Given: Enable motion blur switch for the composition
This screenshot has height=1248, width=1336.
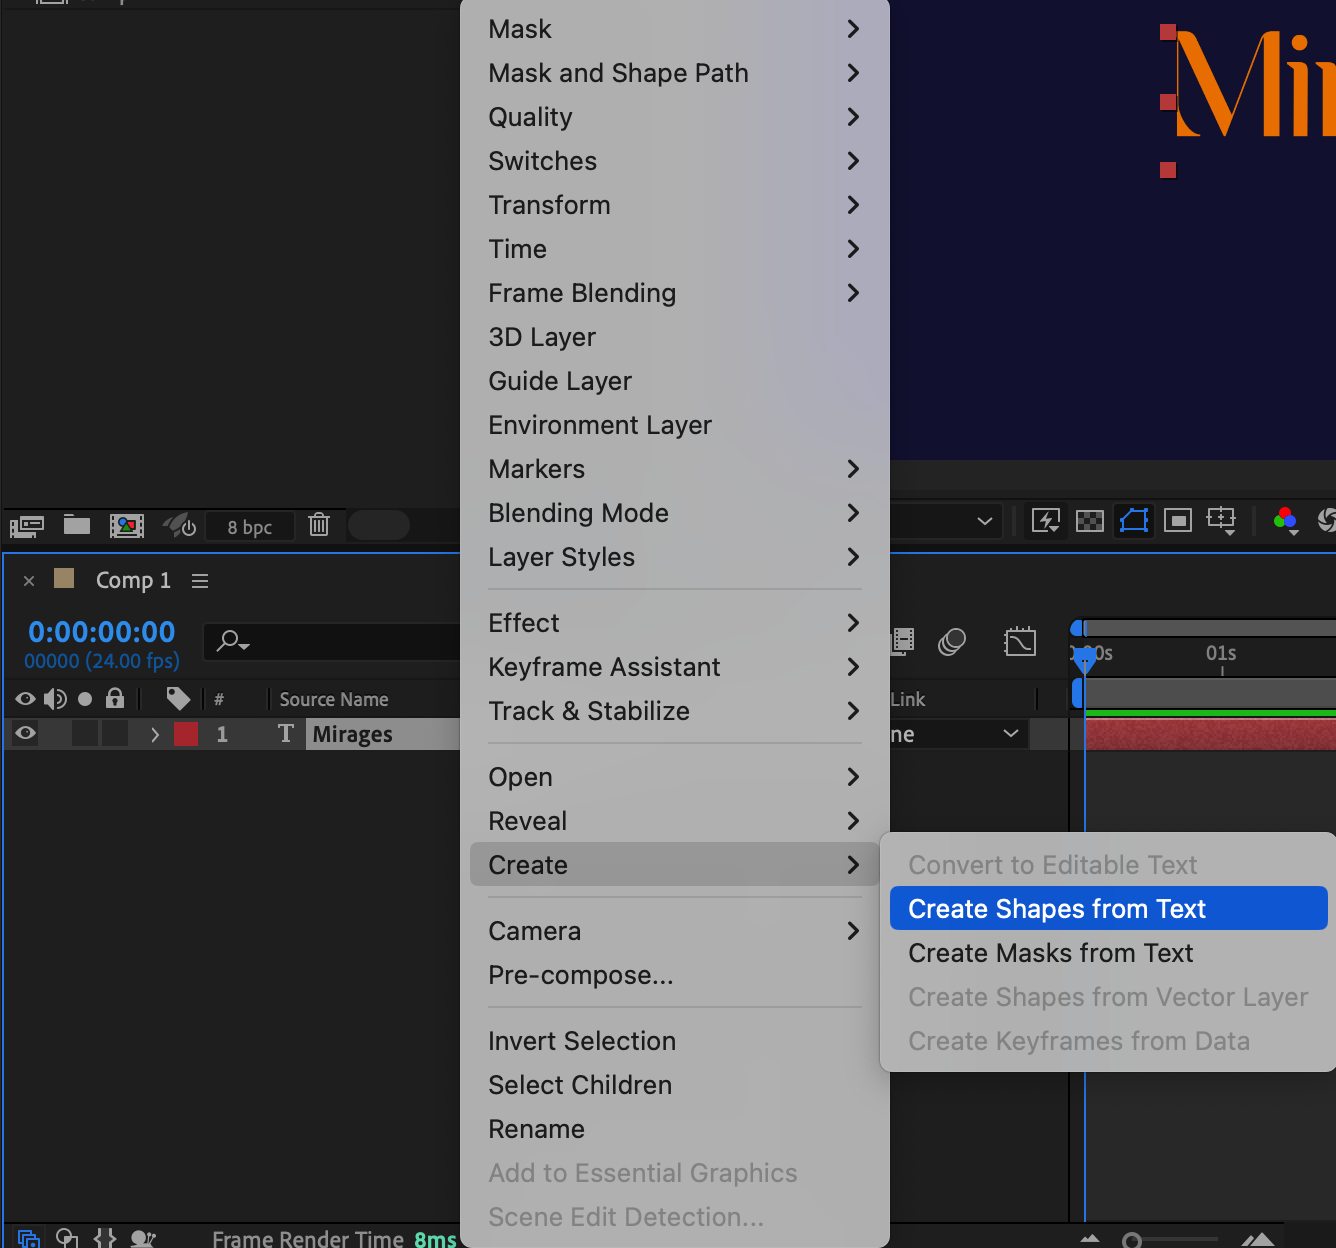Looking at the screenshot, I should [x=952, y=642].
